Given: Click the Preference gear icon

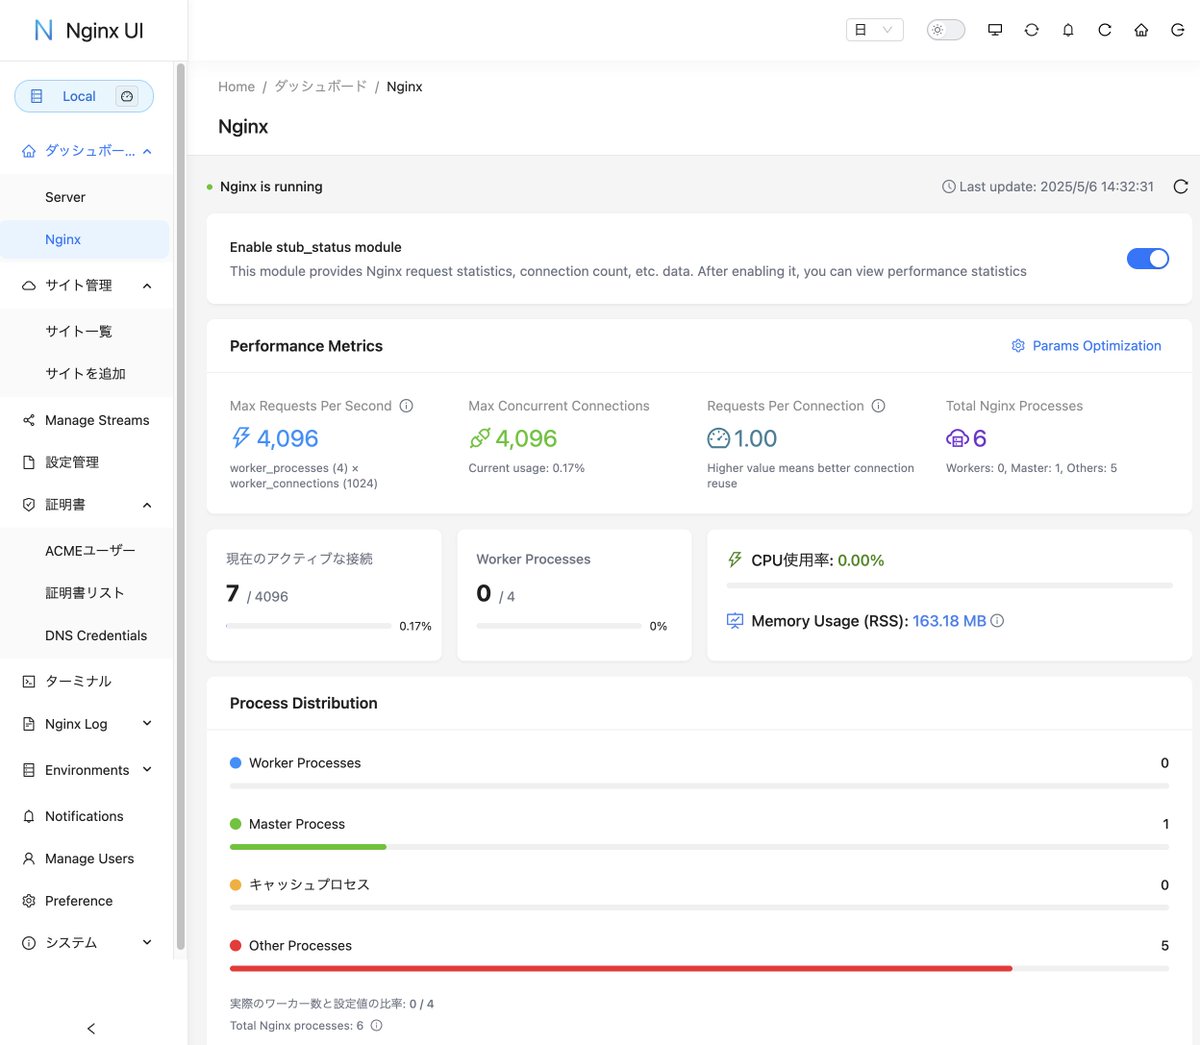Looking at the screenshot, I should click(x=29, y=901).
